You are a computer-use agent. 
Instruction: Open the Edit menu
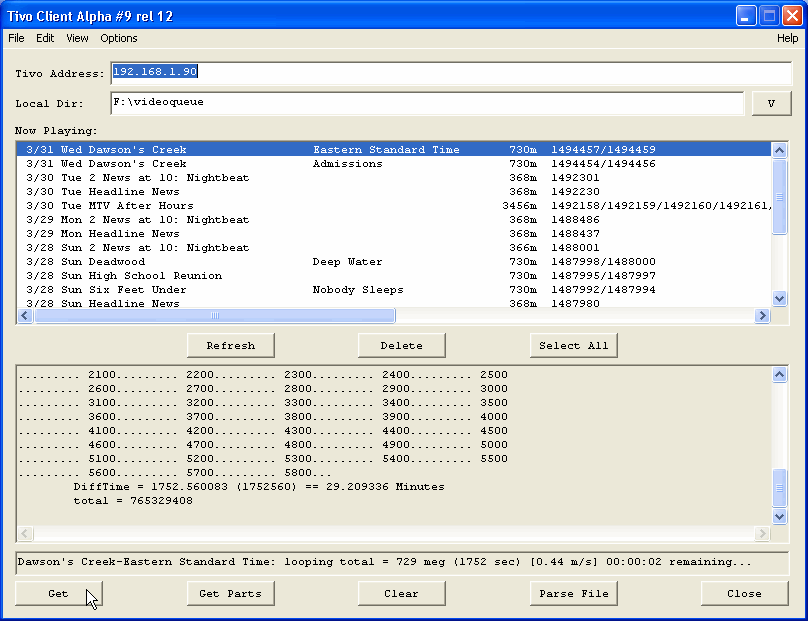[45, 38]
